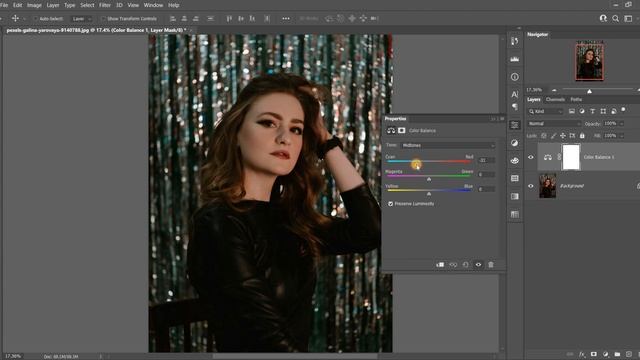Open the Info panel icon

coord(515,77)
